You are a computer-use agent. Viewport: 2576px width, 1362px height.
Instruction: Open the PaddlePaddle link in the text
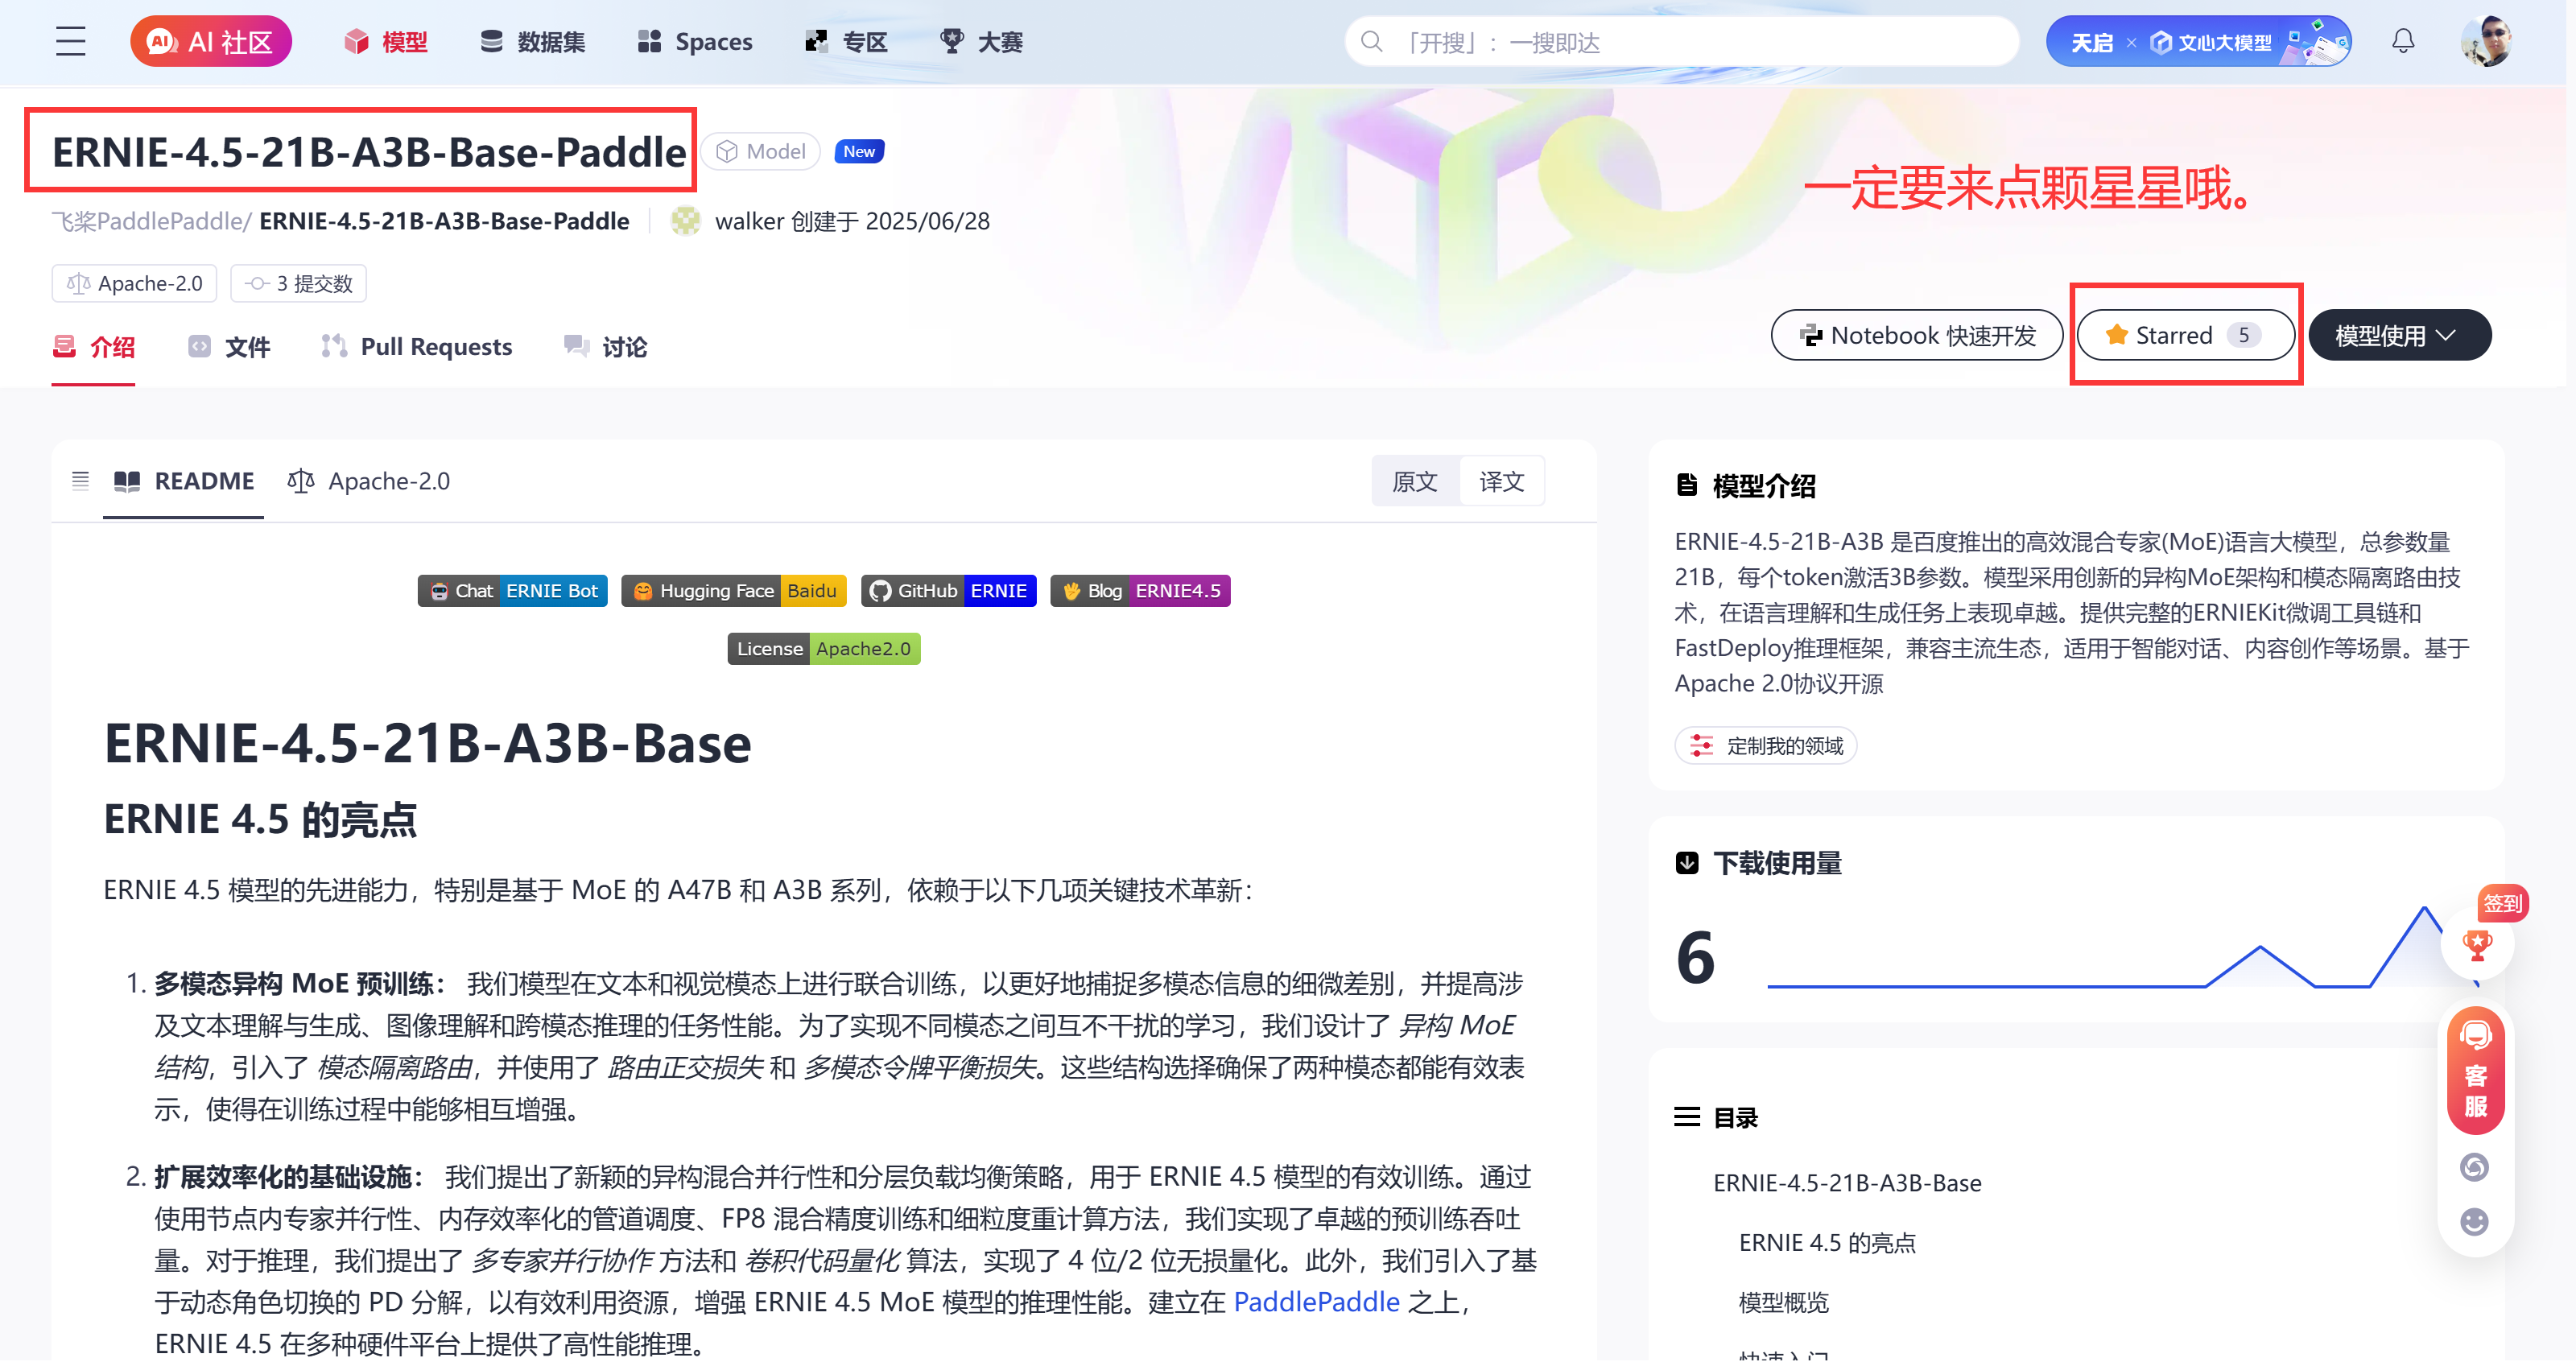pyautogui.click(x=1315, y=1301)
